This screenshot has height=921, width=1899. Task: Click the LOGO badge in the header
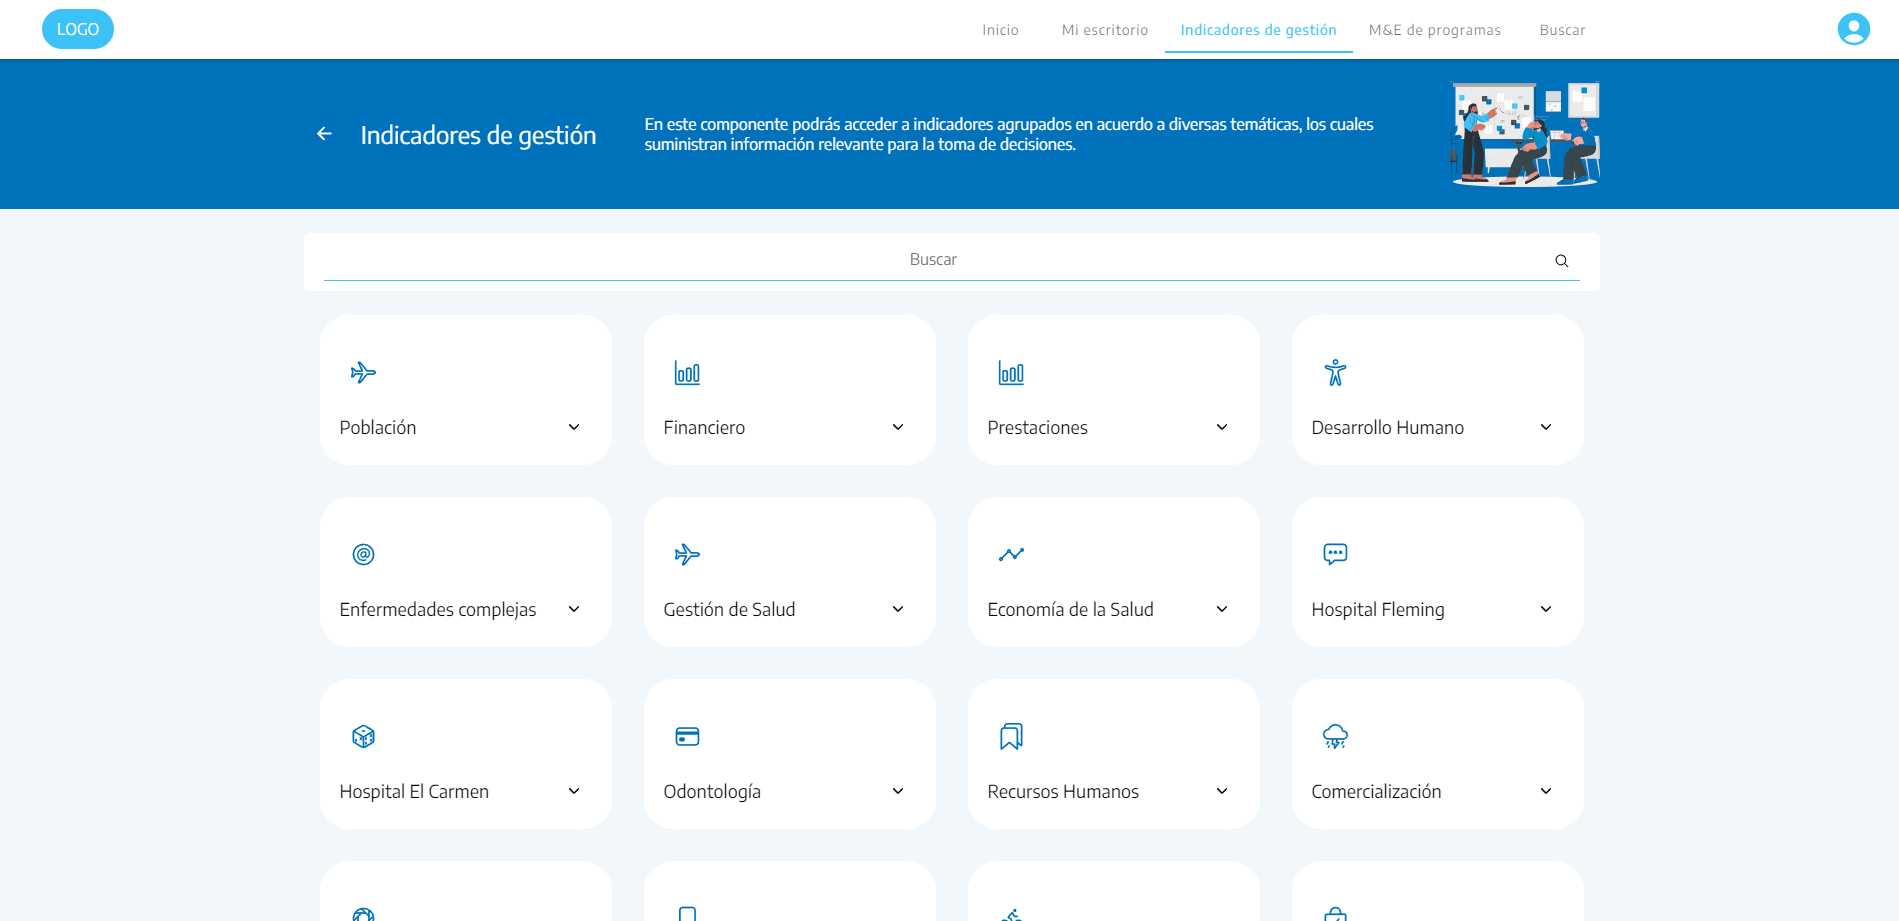[78, 29]
